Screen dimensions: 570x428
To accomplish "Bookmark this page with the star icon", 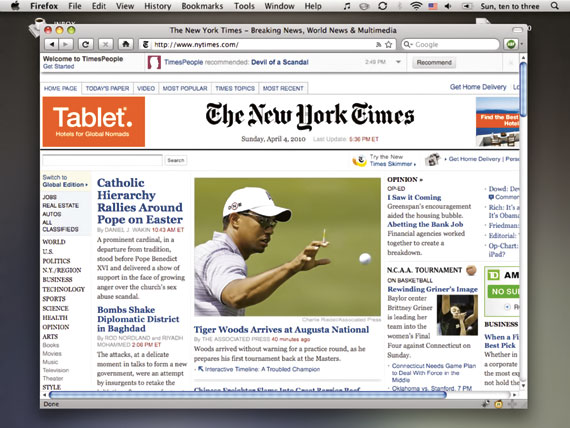I will (389, 44).
